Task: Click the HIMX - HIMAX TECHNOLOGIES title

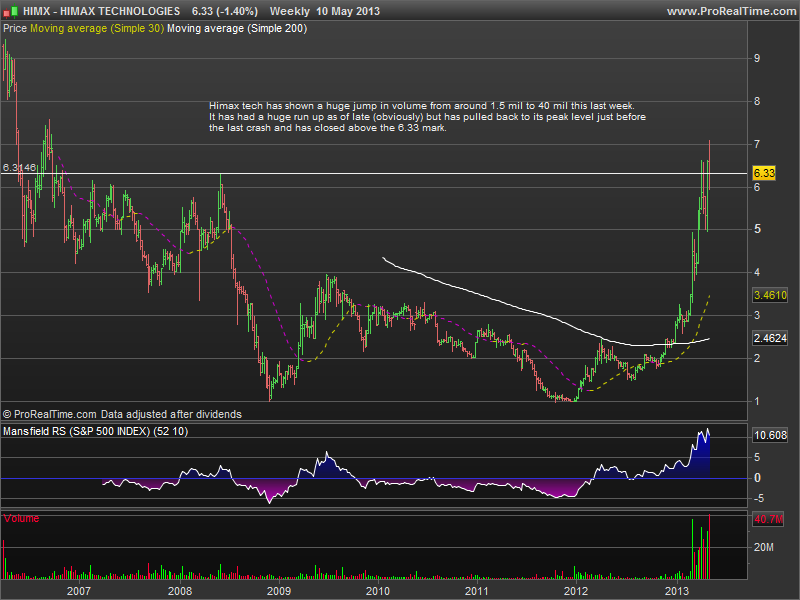Action: coord(102,11)
